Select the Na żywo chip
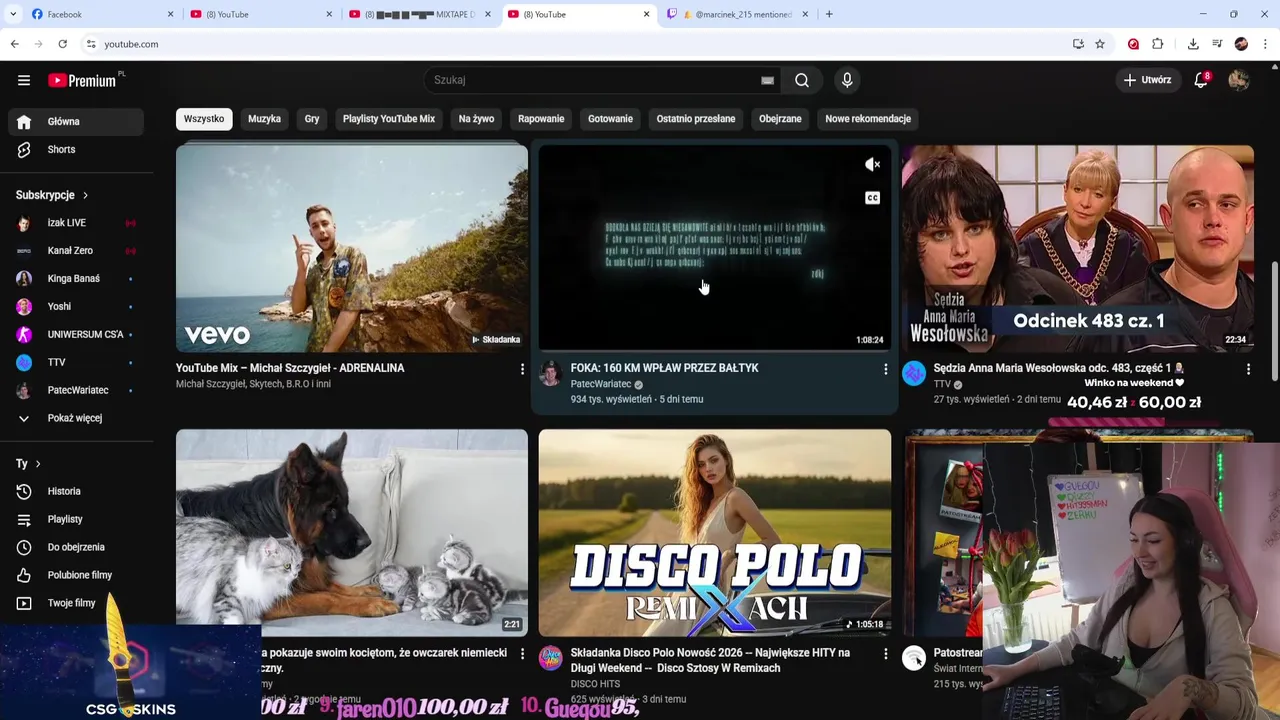The height and width of the screenshot is (720, 1280). coord(476,118)
